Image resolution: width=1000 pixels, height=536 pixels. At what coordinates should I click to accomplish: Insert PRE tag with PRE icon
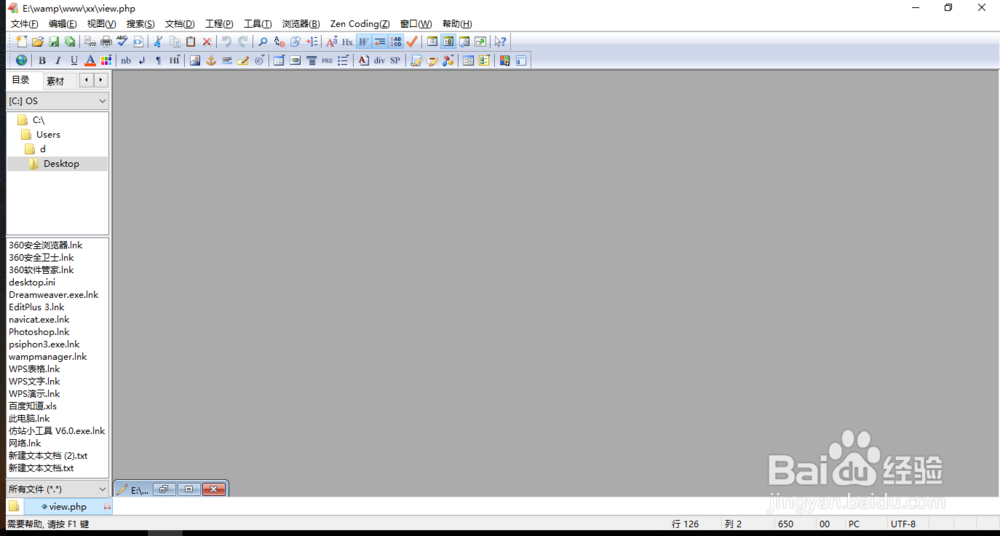pos(327,61)
